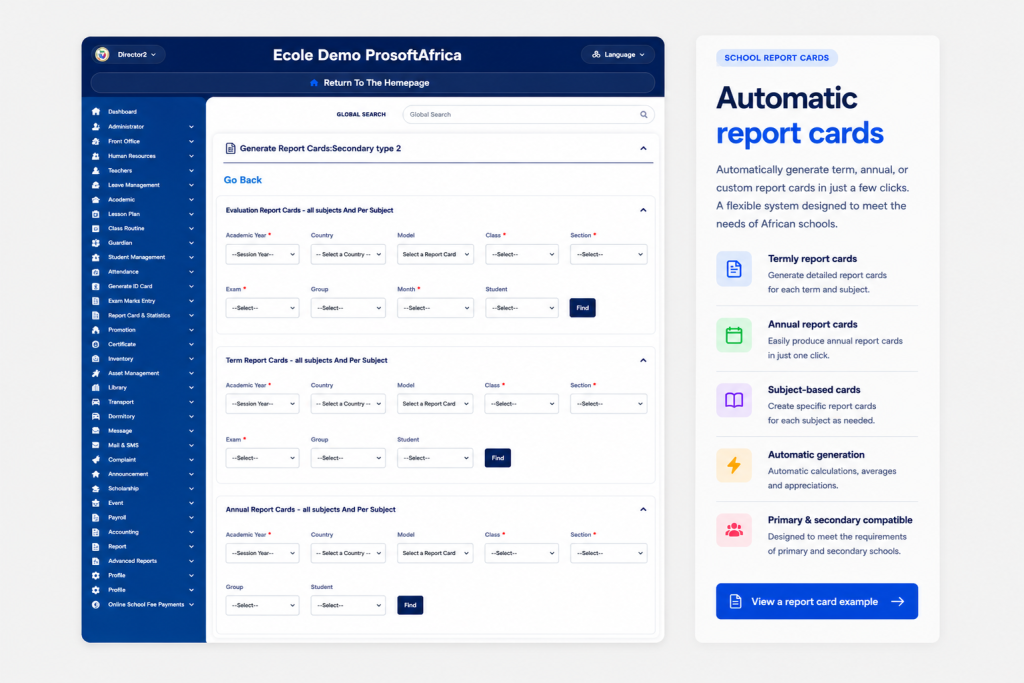
Task: Click the Mail & SMS envelope icon
Action: [x=96, y=445]
